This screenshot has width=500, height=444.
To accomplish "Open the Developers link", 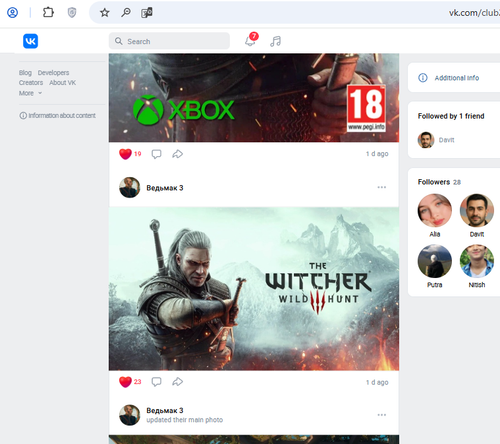I will (x=53, y=73).
